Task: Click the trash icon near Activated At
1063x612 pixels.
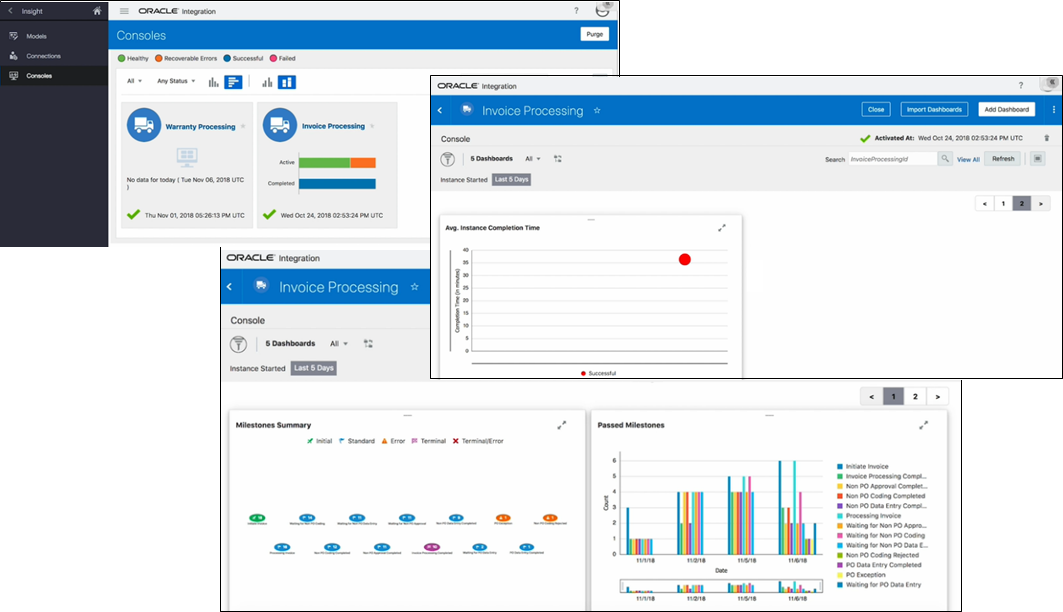Action: coord(1046,138)
